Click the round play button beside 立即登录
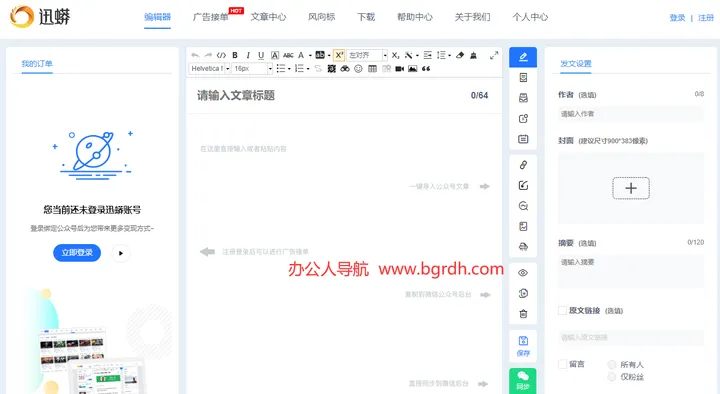 tap(121, 253)
